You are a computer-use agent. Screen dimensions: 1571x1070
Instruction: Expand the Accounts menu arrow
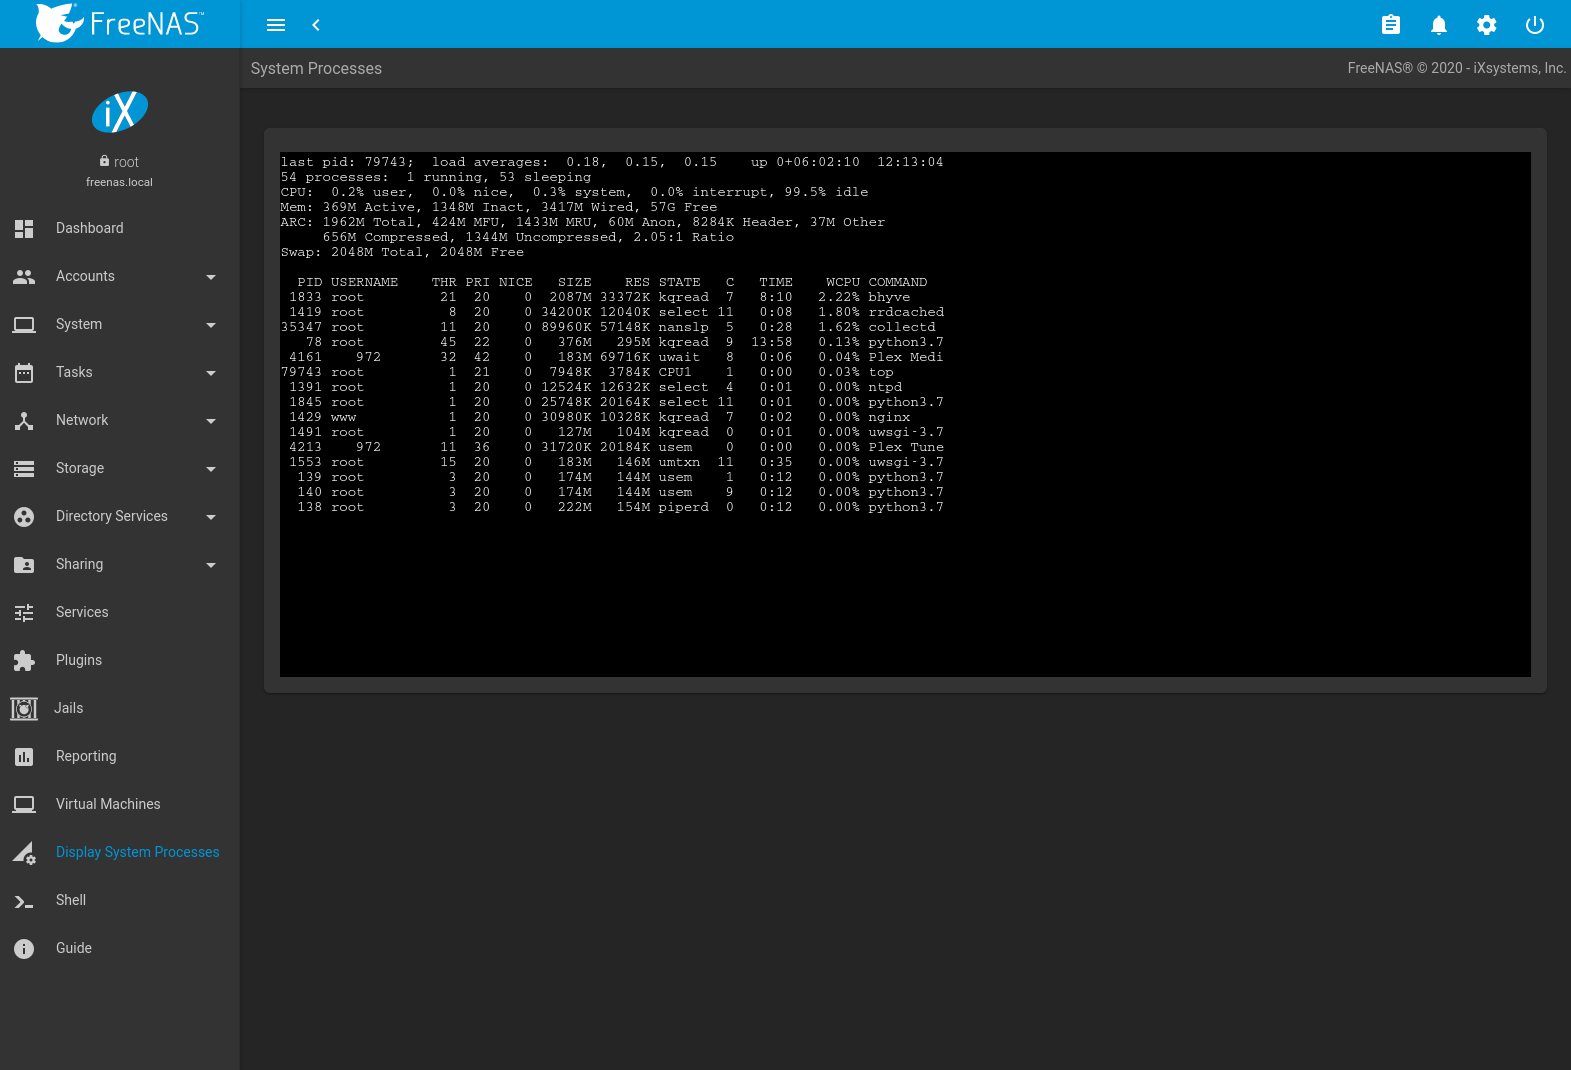pyautogui.click(x=210, y=277)
